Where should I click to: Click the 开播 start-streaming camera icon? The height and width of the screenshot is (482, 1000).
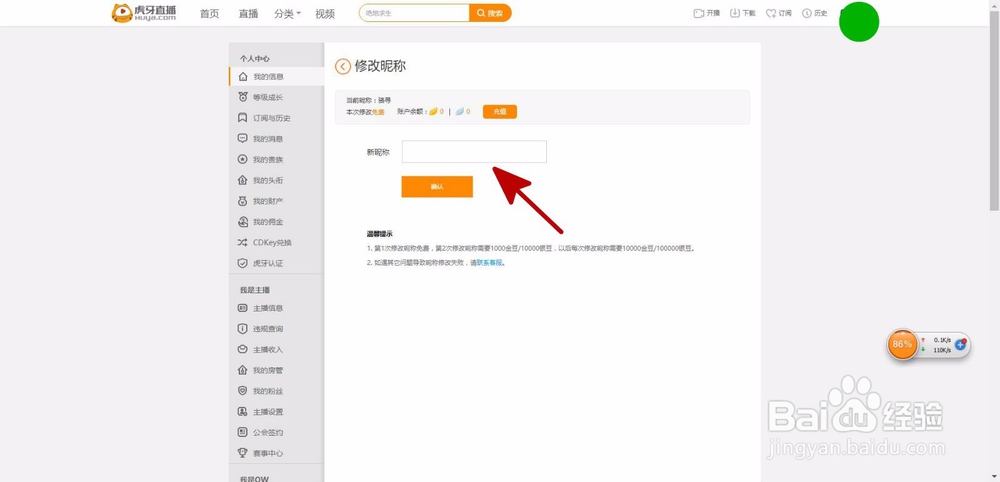coord(698,13)
